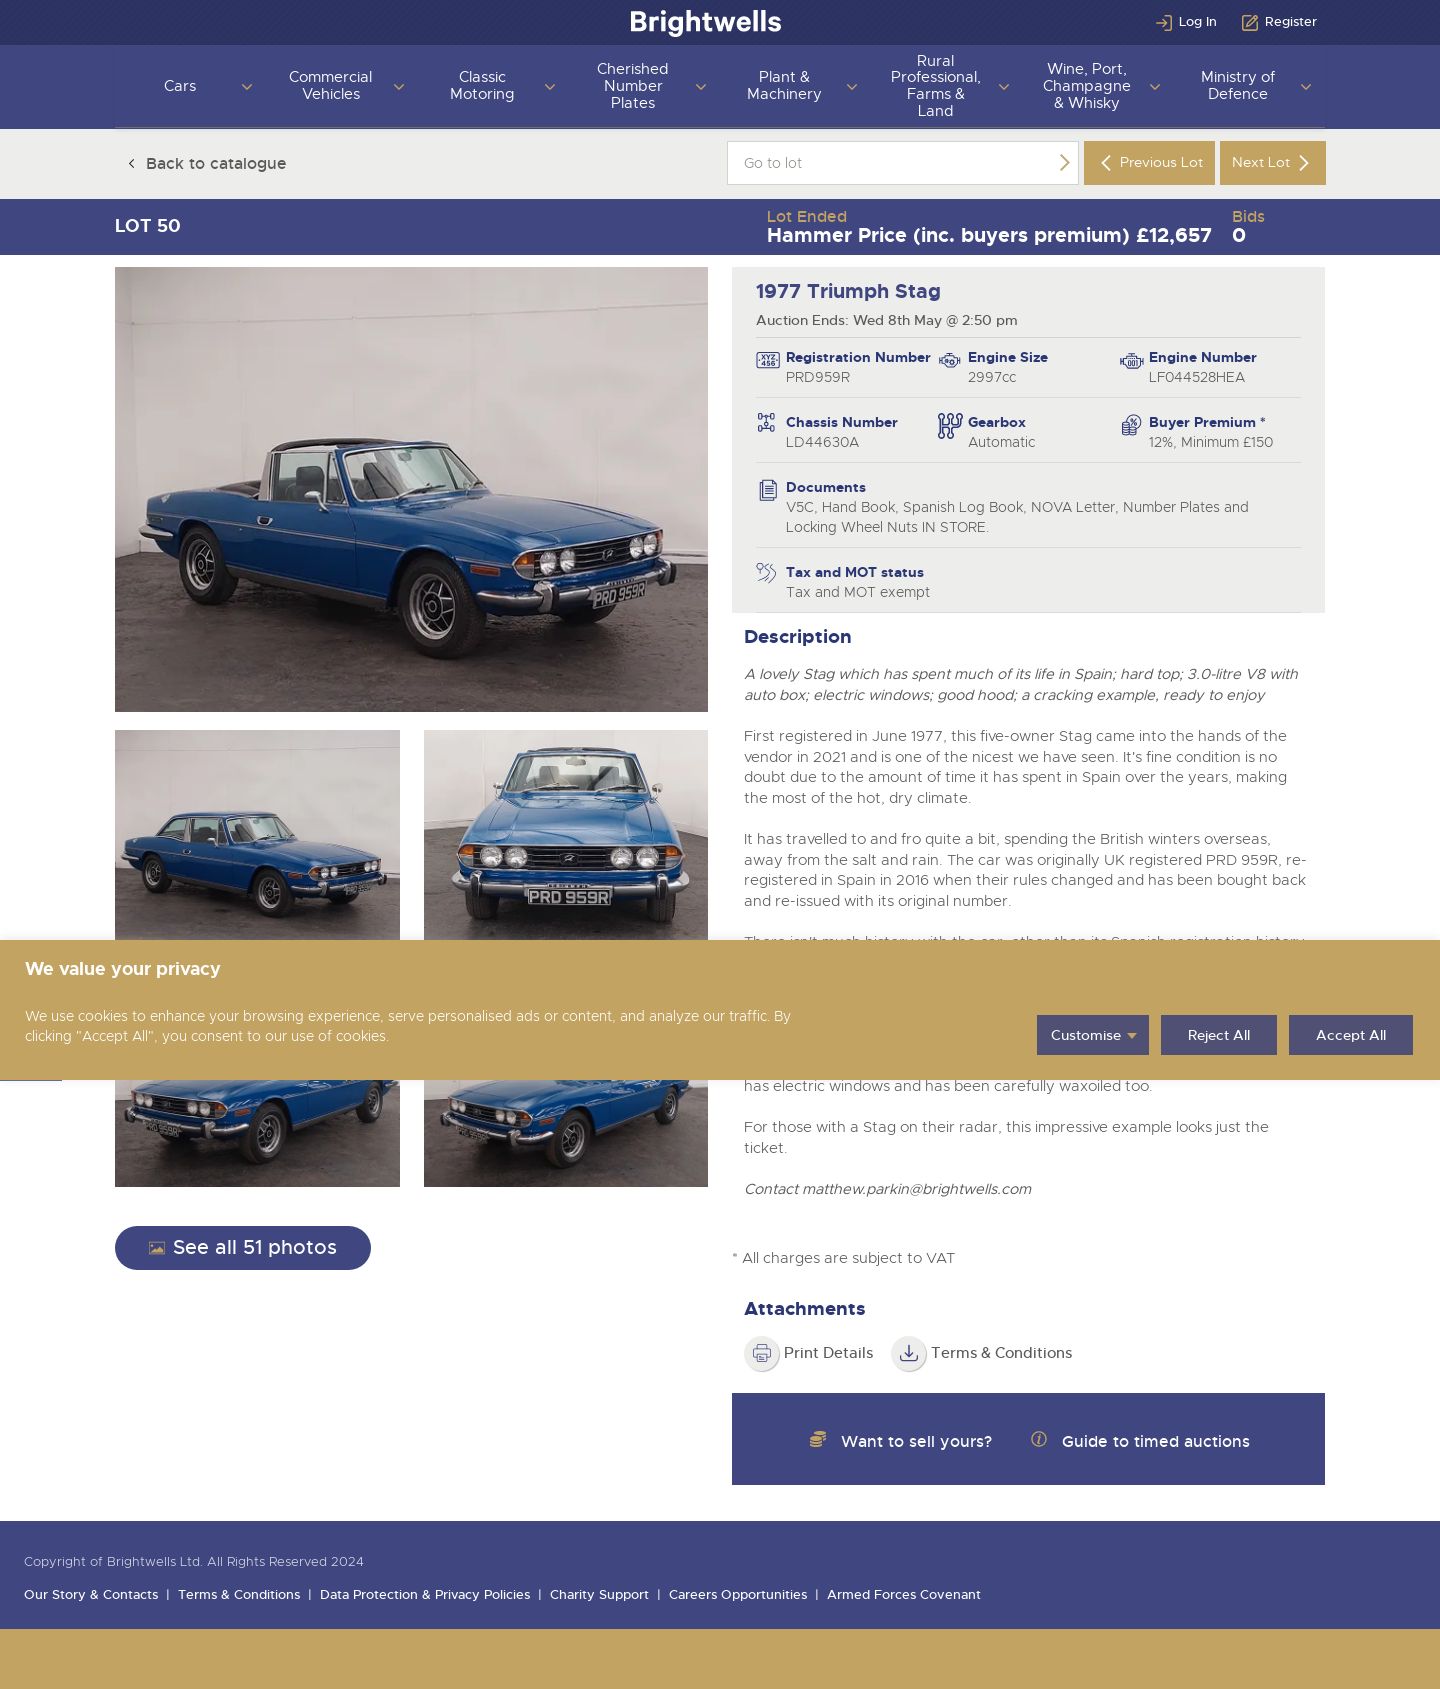Click the back arrow beside Back to catalogue
This screenshot has width=1440, height=1689.
pos(131,163)
